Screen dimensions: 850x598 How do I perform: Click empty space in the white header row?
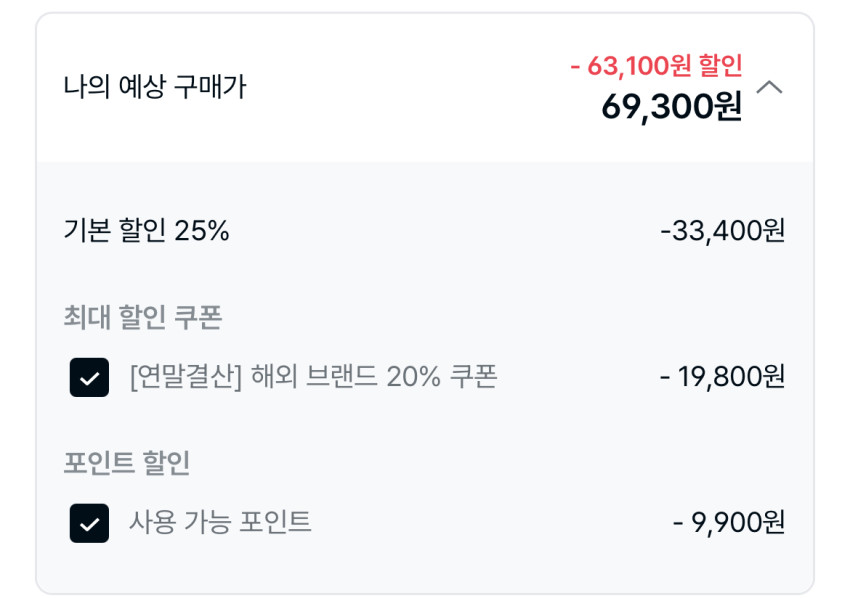pos(400,87)
